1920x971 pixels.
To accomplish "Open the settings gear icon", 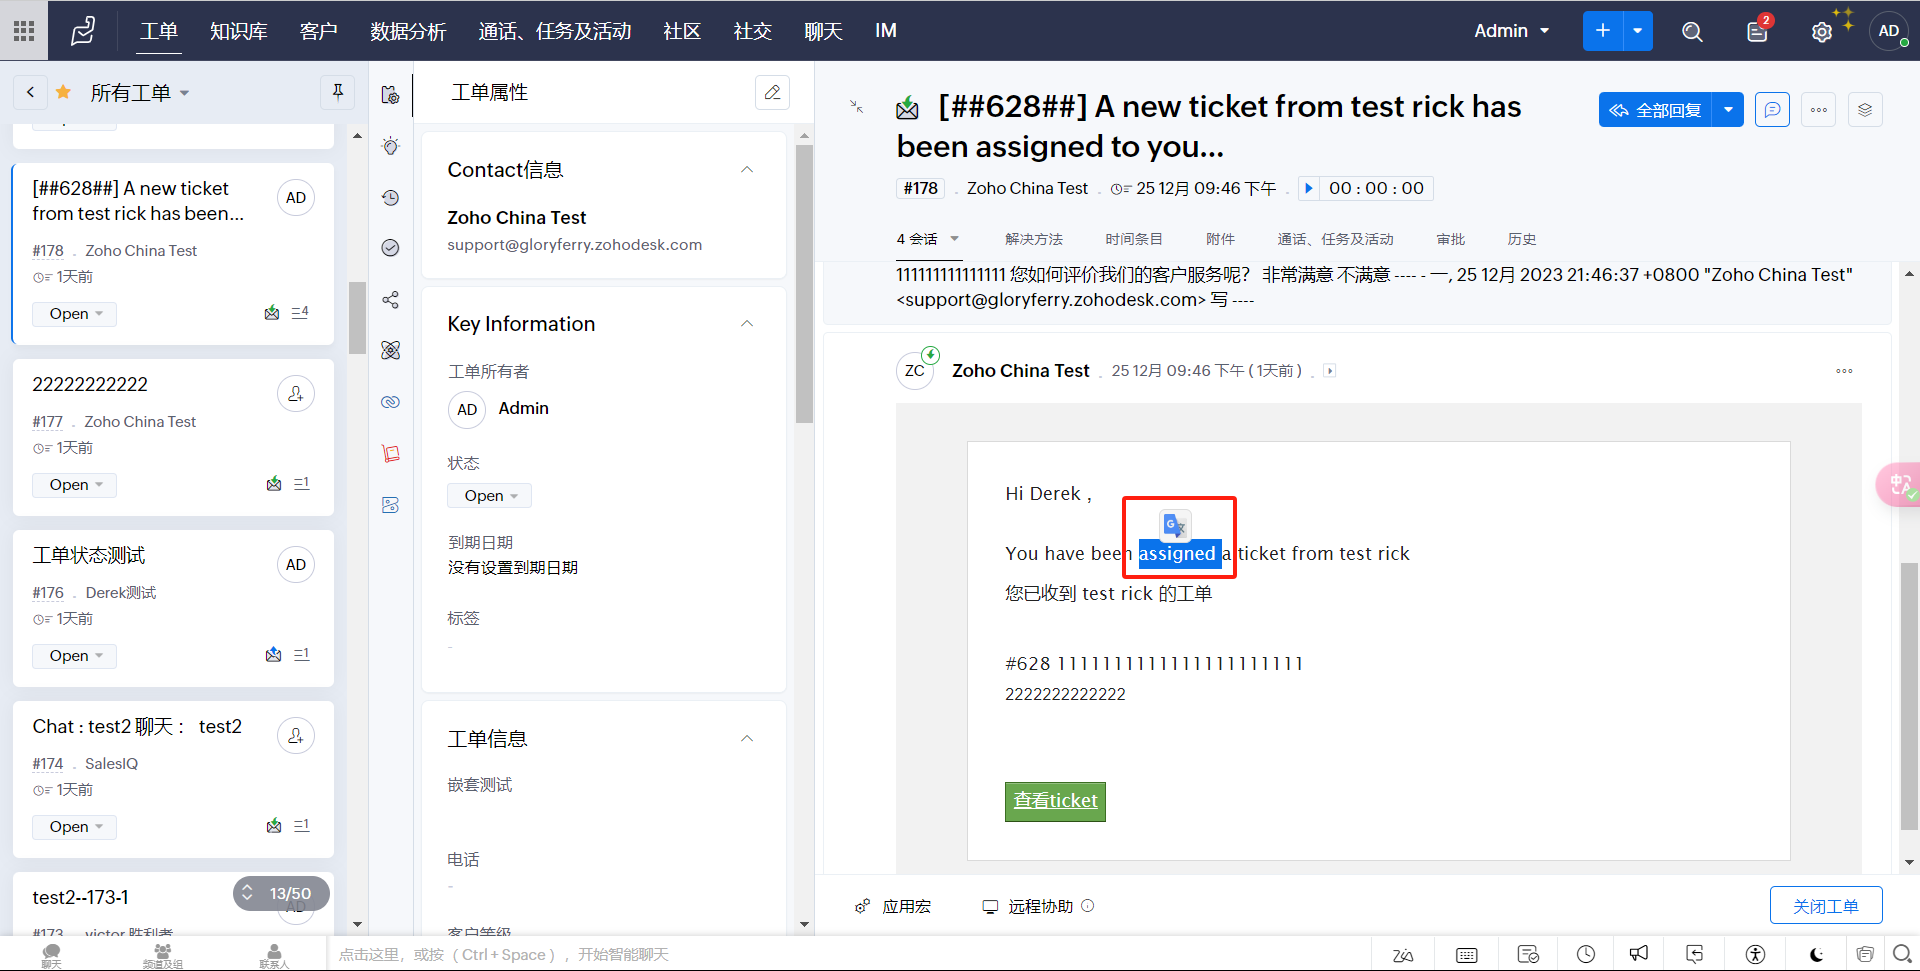I will (1821, 32).
